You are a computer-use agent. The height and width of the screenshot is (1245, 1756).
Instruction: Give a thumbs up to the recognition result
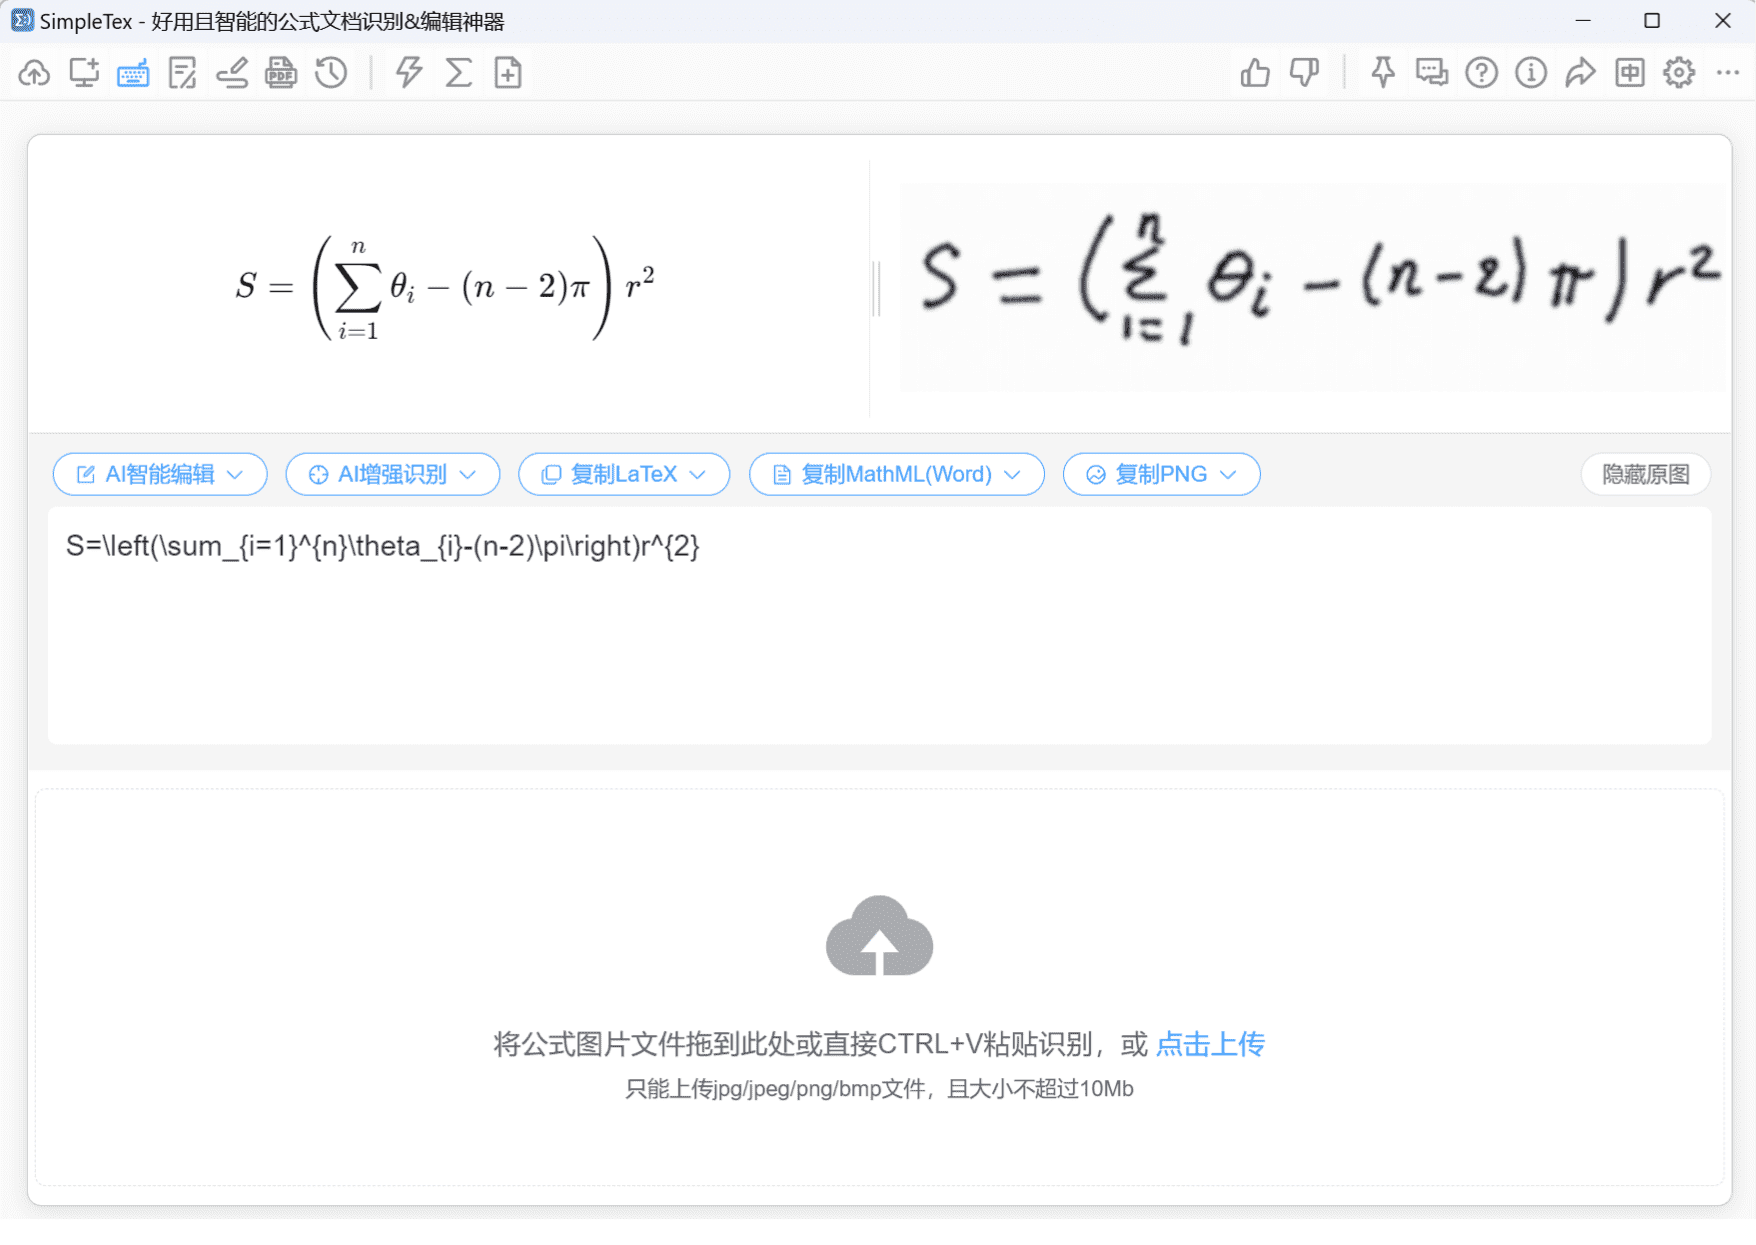(x=1255, y=72)
